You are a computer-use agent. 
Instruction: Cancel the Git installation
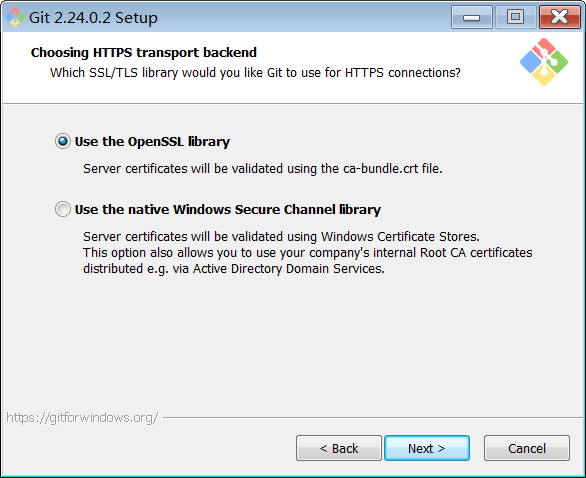[x=527, y=448]
